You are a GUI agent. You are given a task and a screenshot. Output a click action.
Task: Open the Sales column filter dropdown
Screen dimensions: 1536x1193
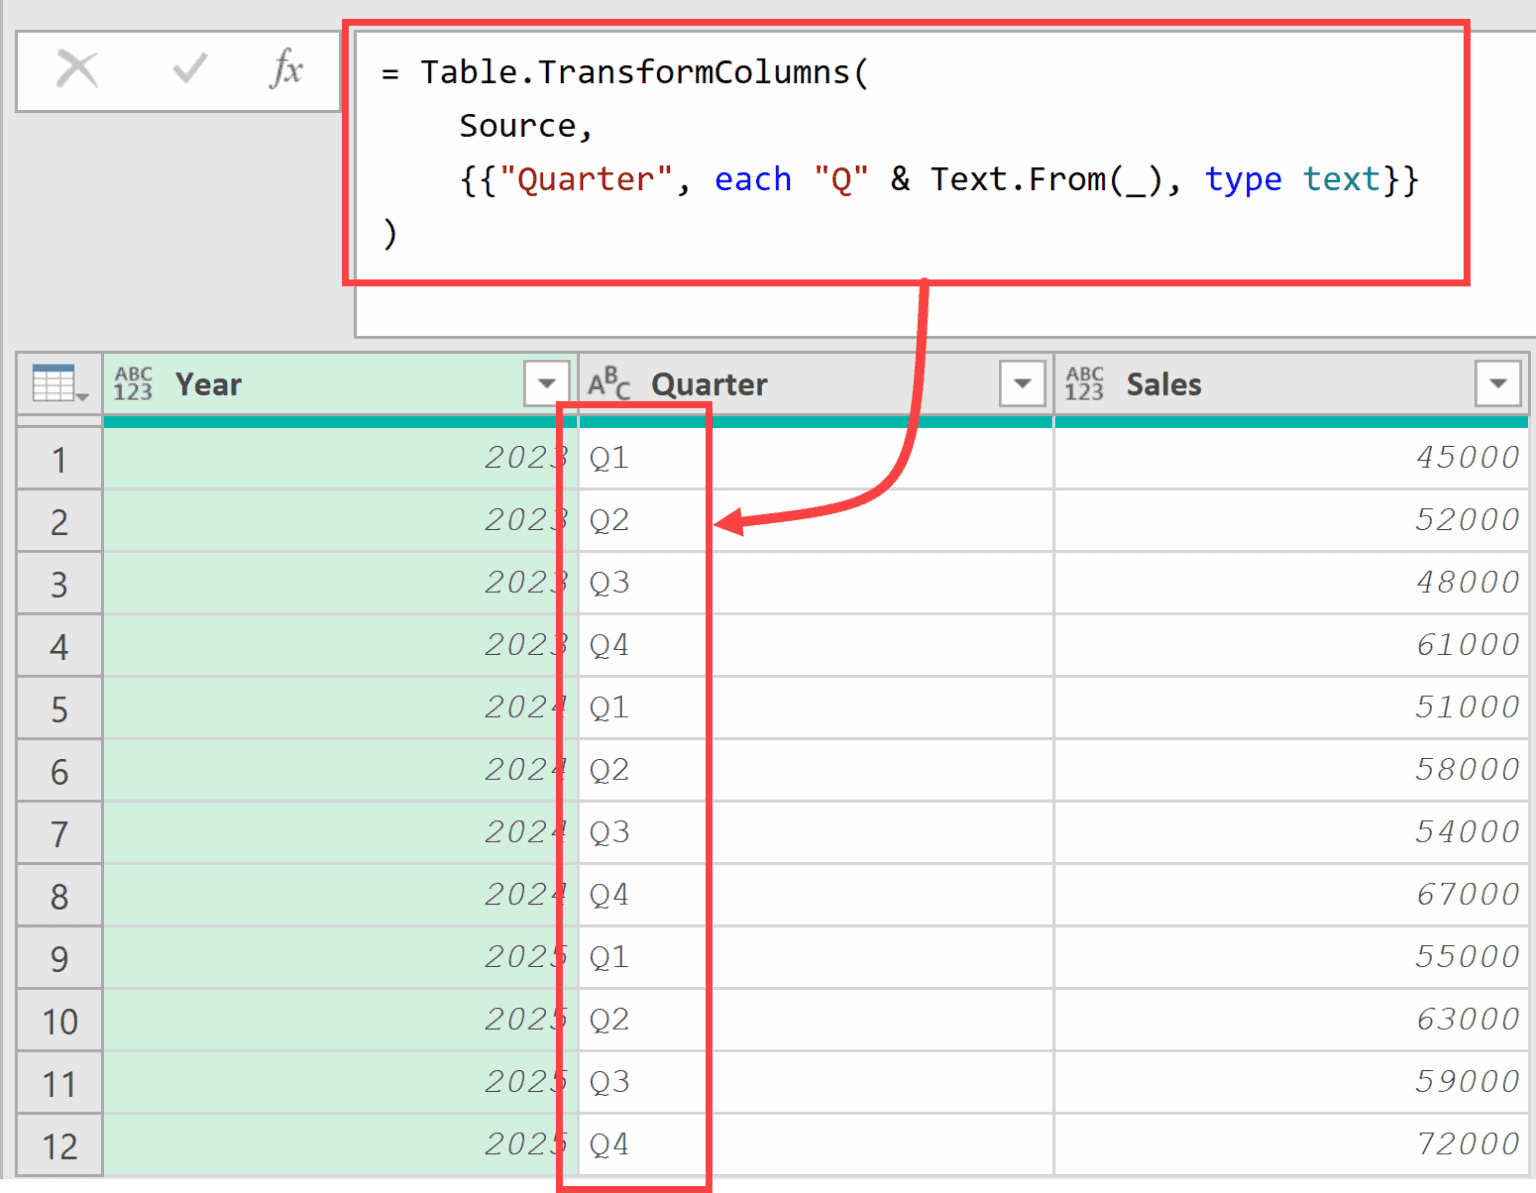[x=1497, y=383]
